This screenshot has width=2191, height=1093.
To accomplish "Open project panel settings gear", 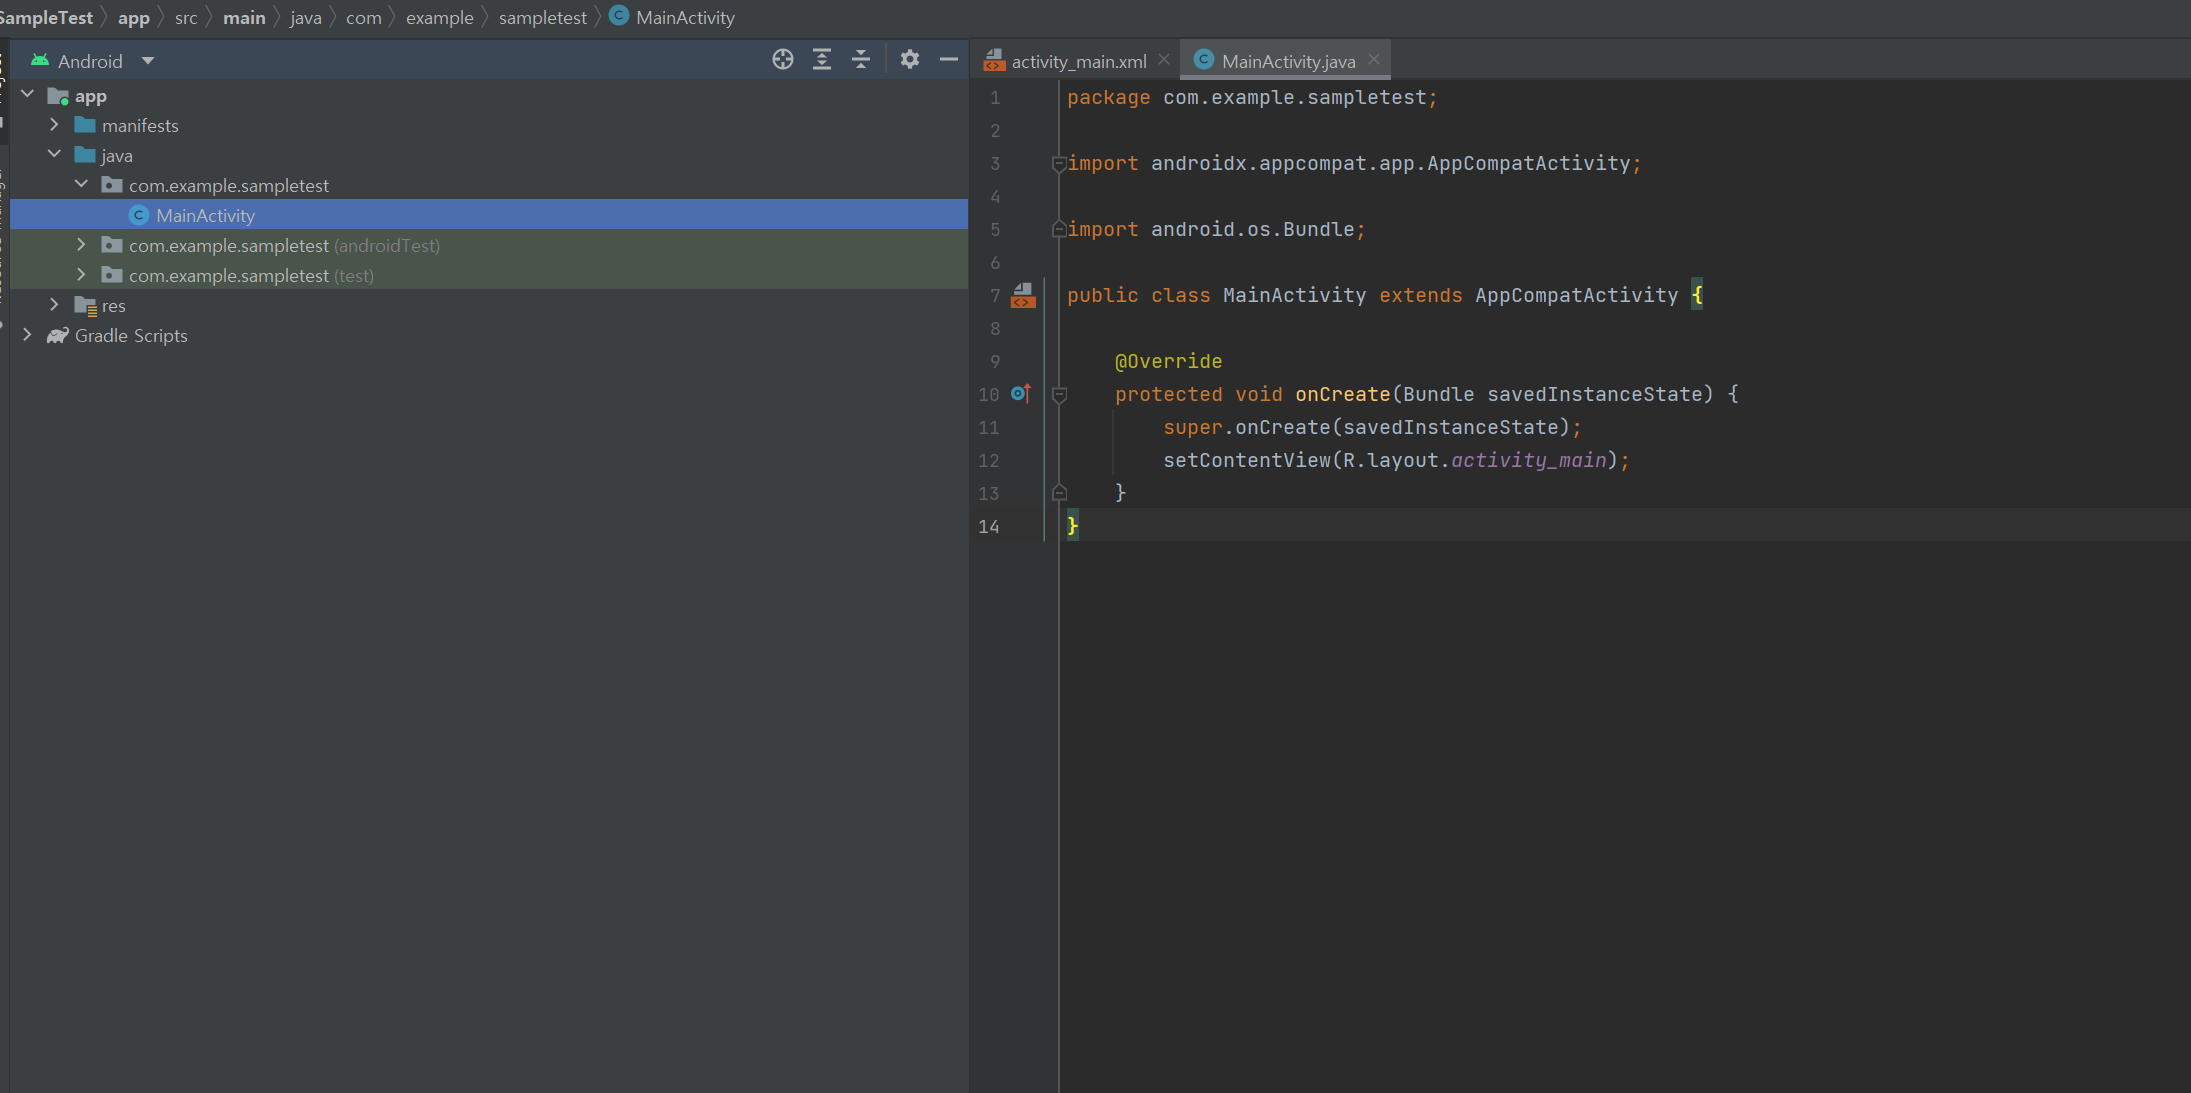I will (909, 60).
